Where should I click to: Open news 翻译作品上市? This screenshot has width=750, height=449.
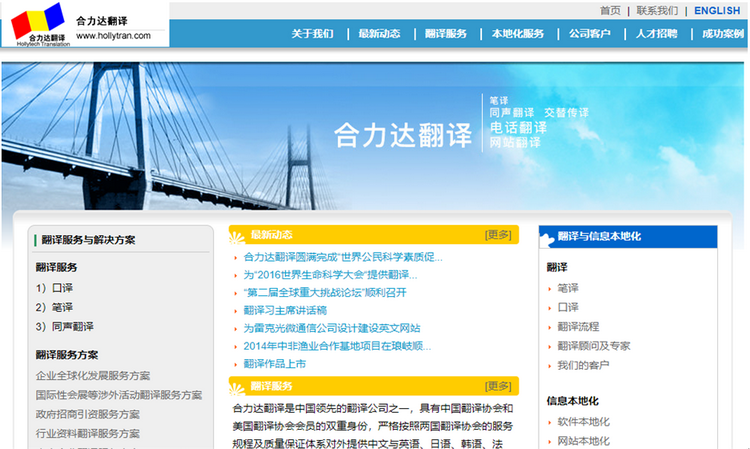click(x=275, y=364)
